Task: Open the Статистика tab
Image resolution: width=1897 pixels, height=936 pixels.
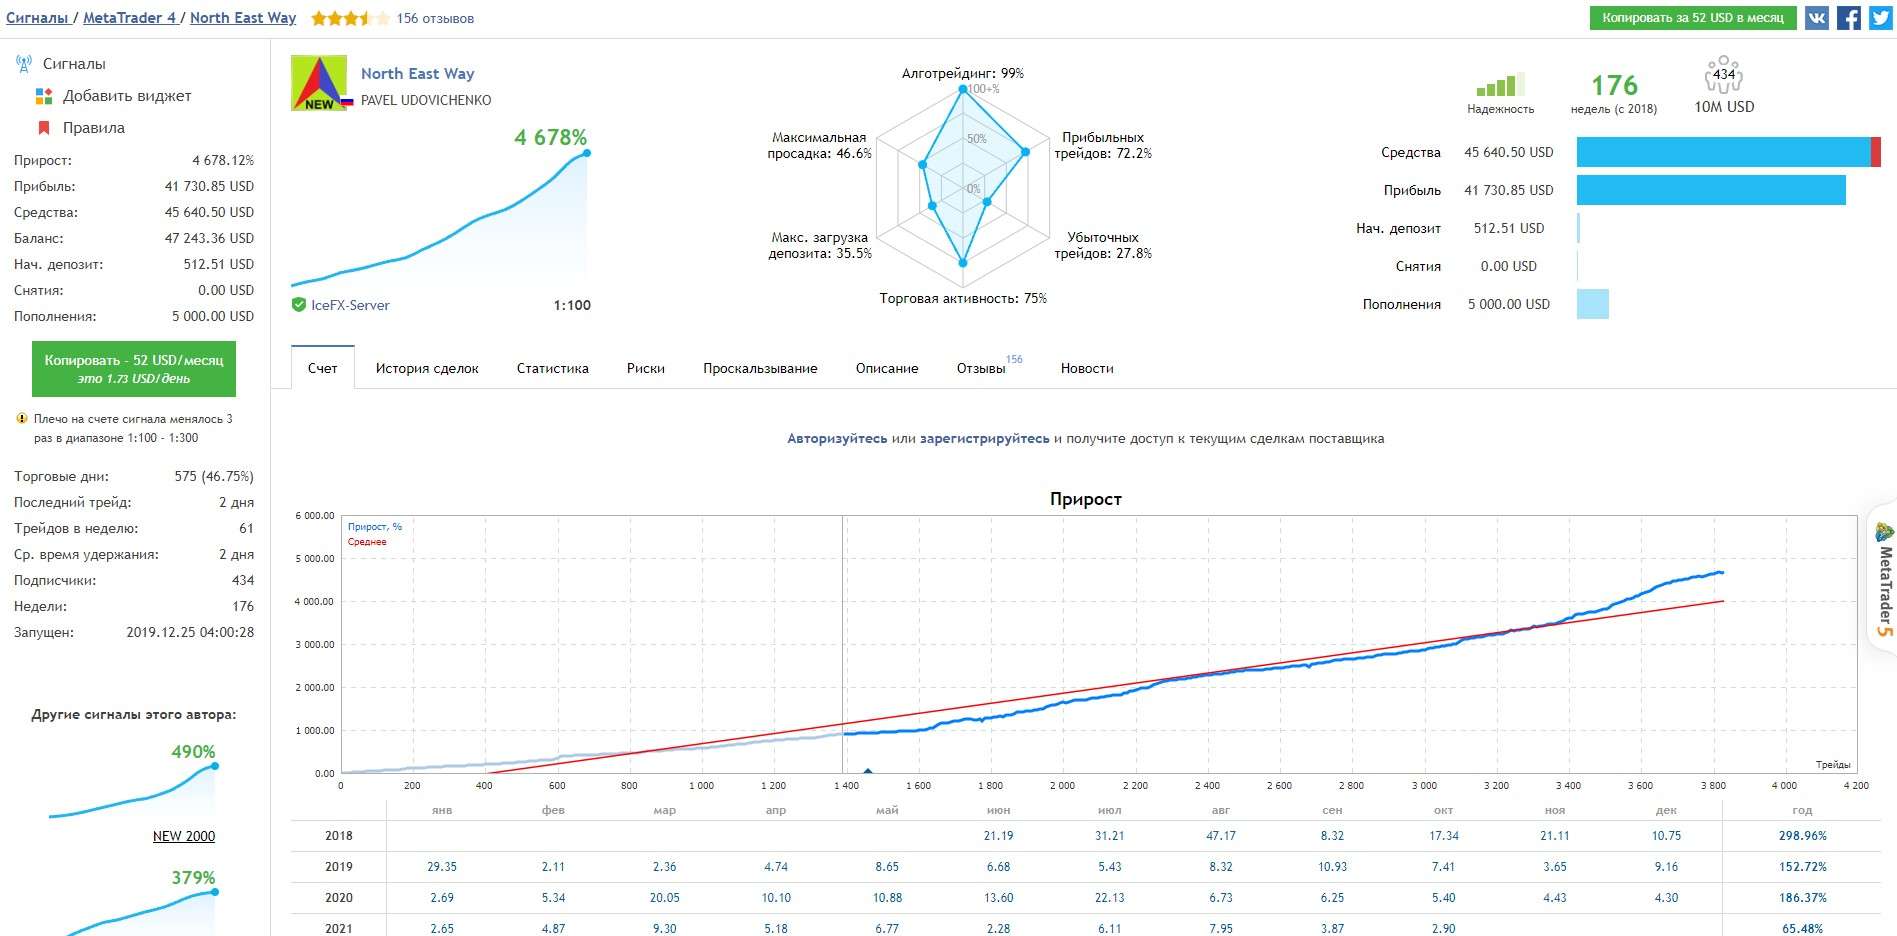Action: click(553, 368)
